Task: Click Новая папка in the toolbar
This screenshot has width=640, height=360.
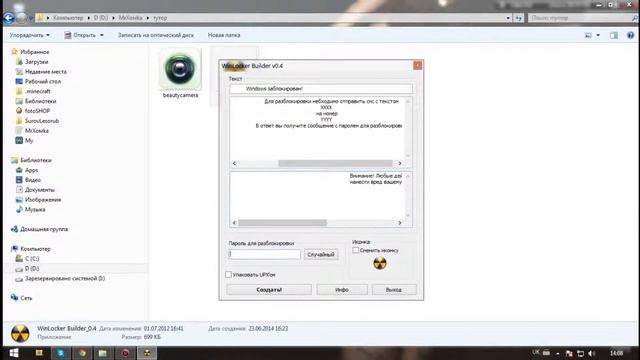Action: (224, 35)
